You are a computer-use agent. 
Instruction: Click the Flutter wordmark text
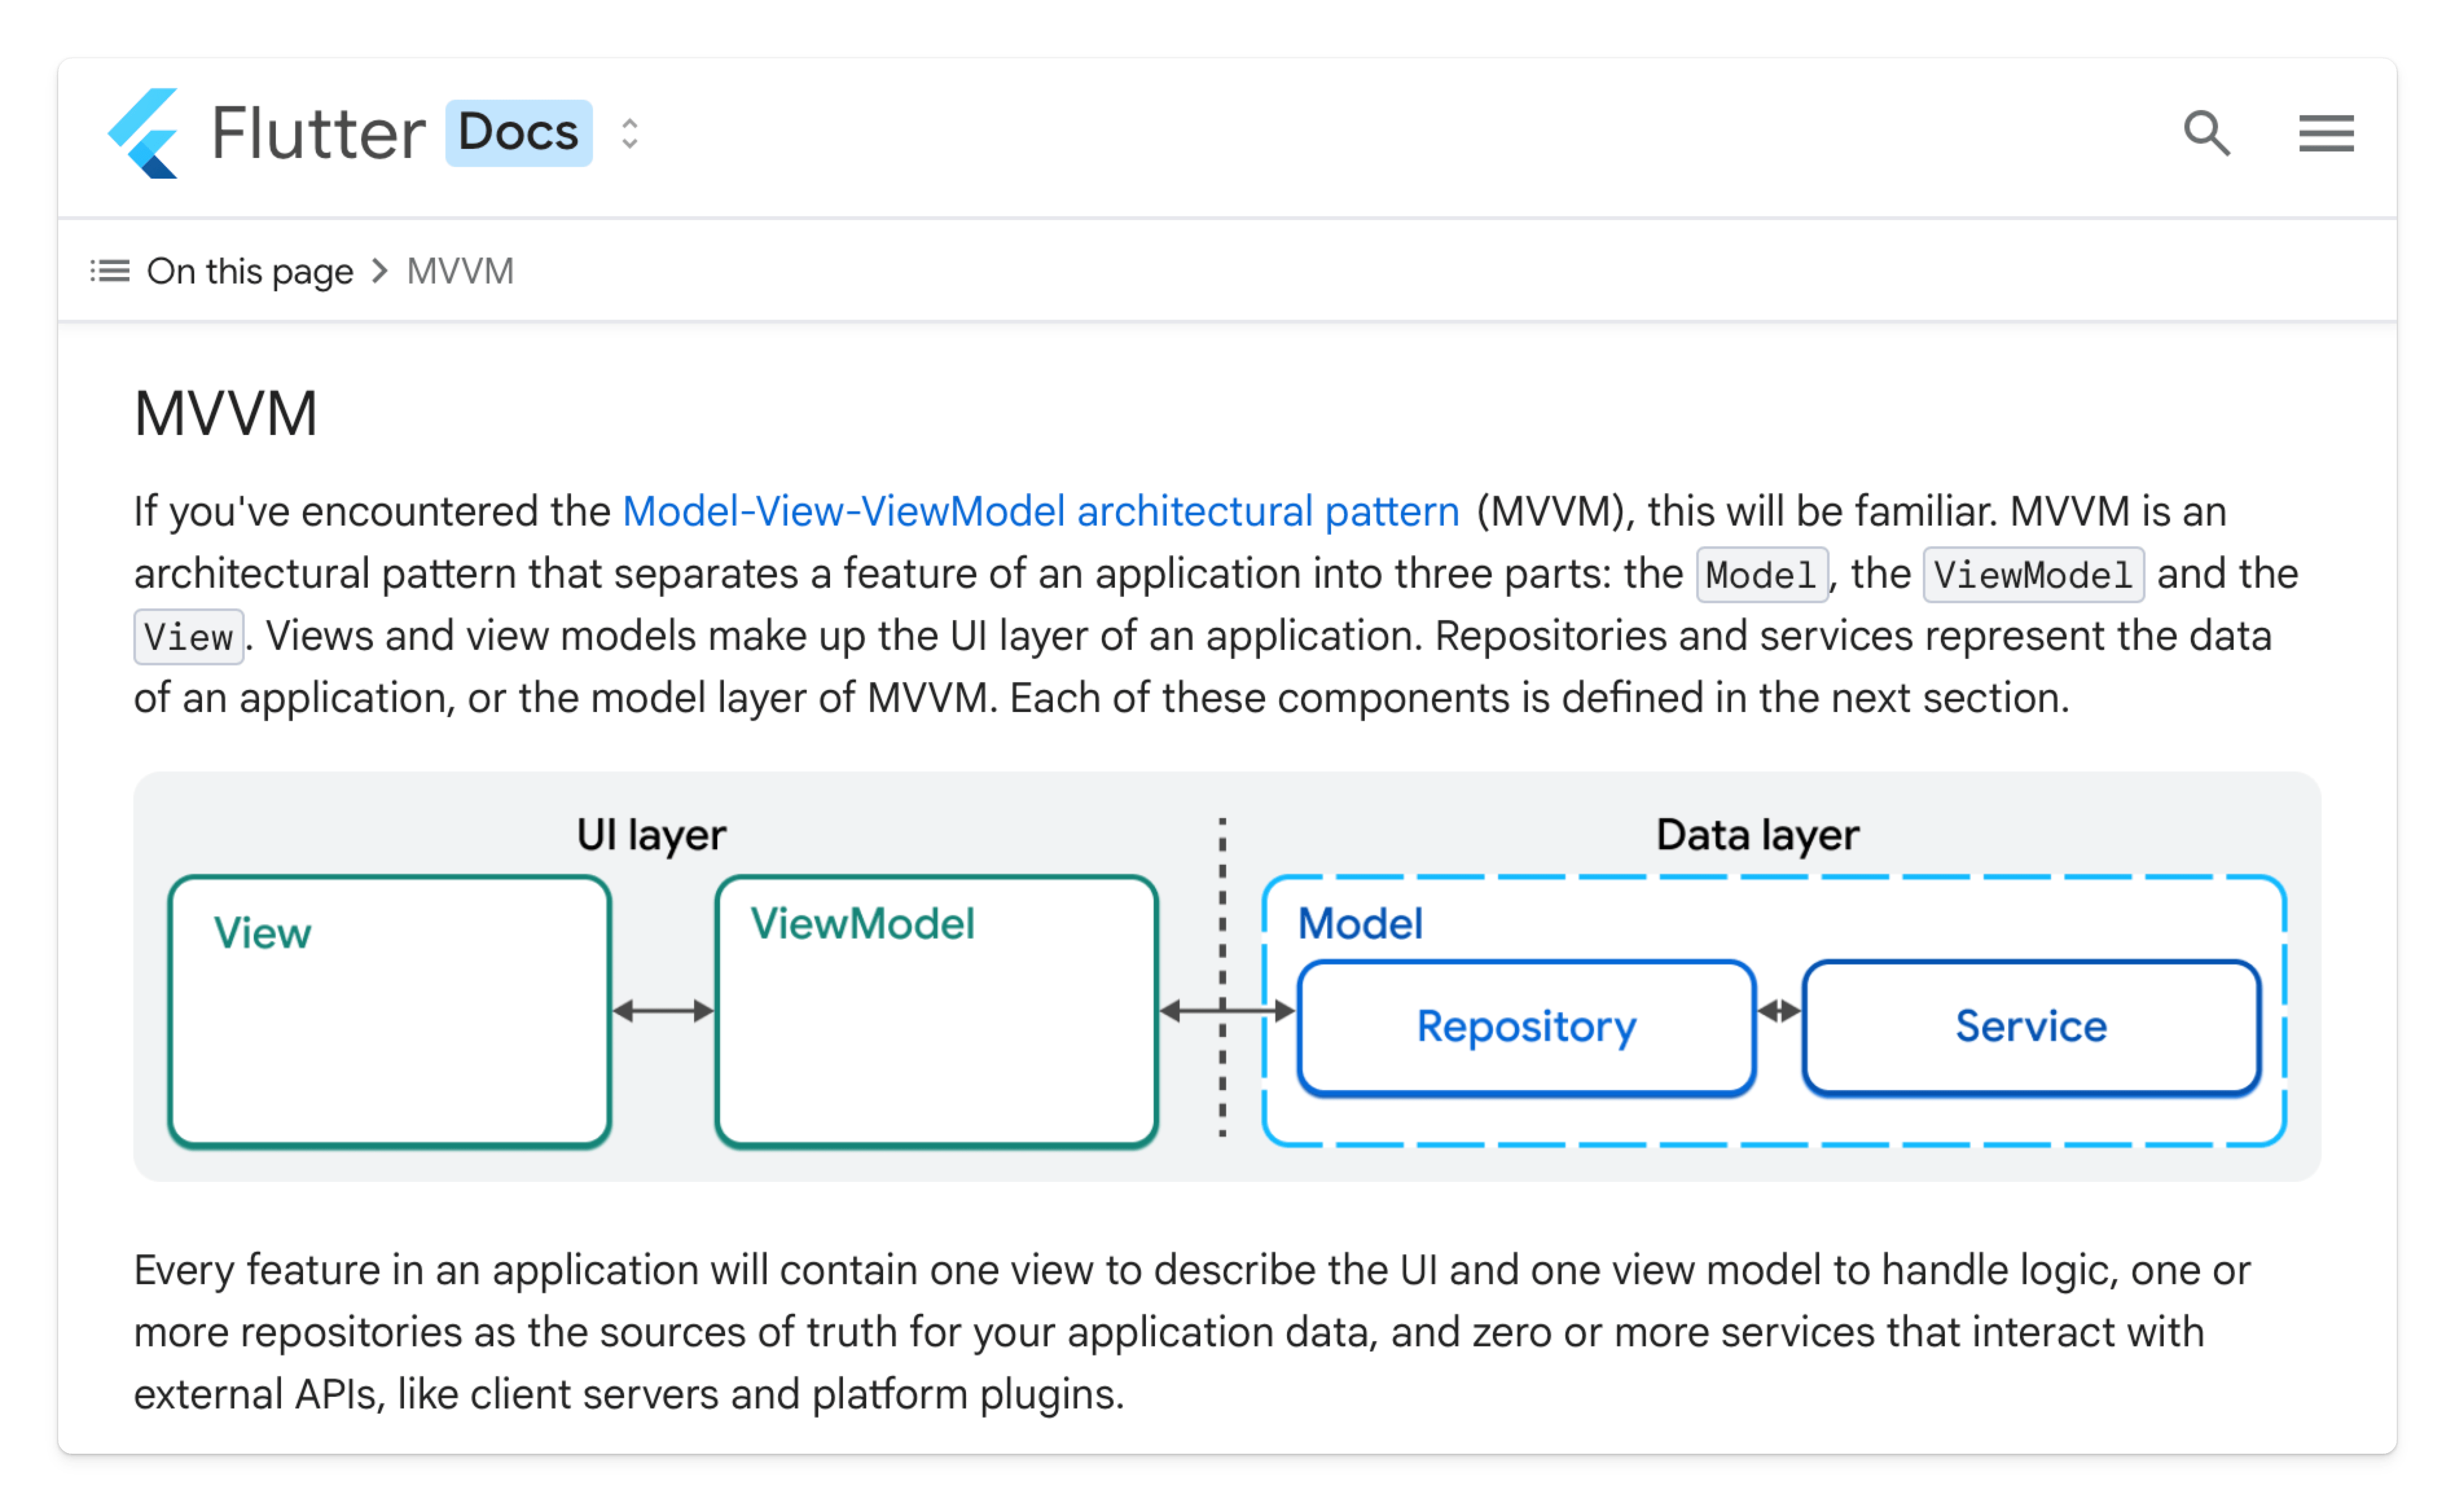pos(318,133)
